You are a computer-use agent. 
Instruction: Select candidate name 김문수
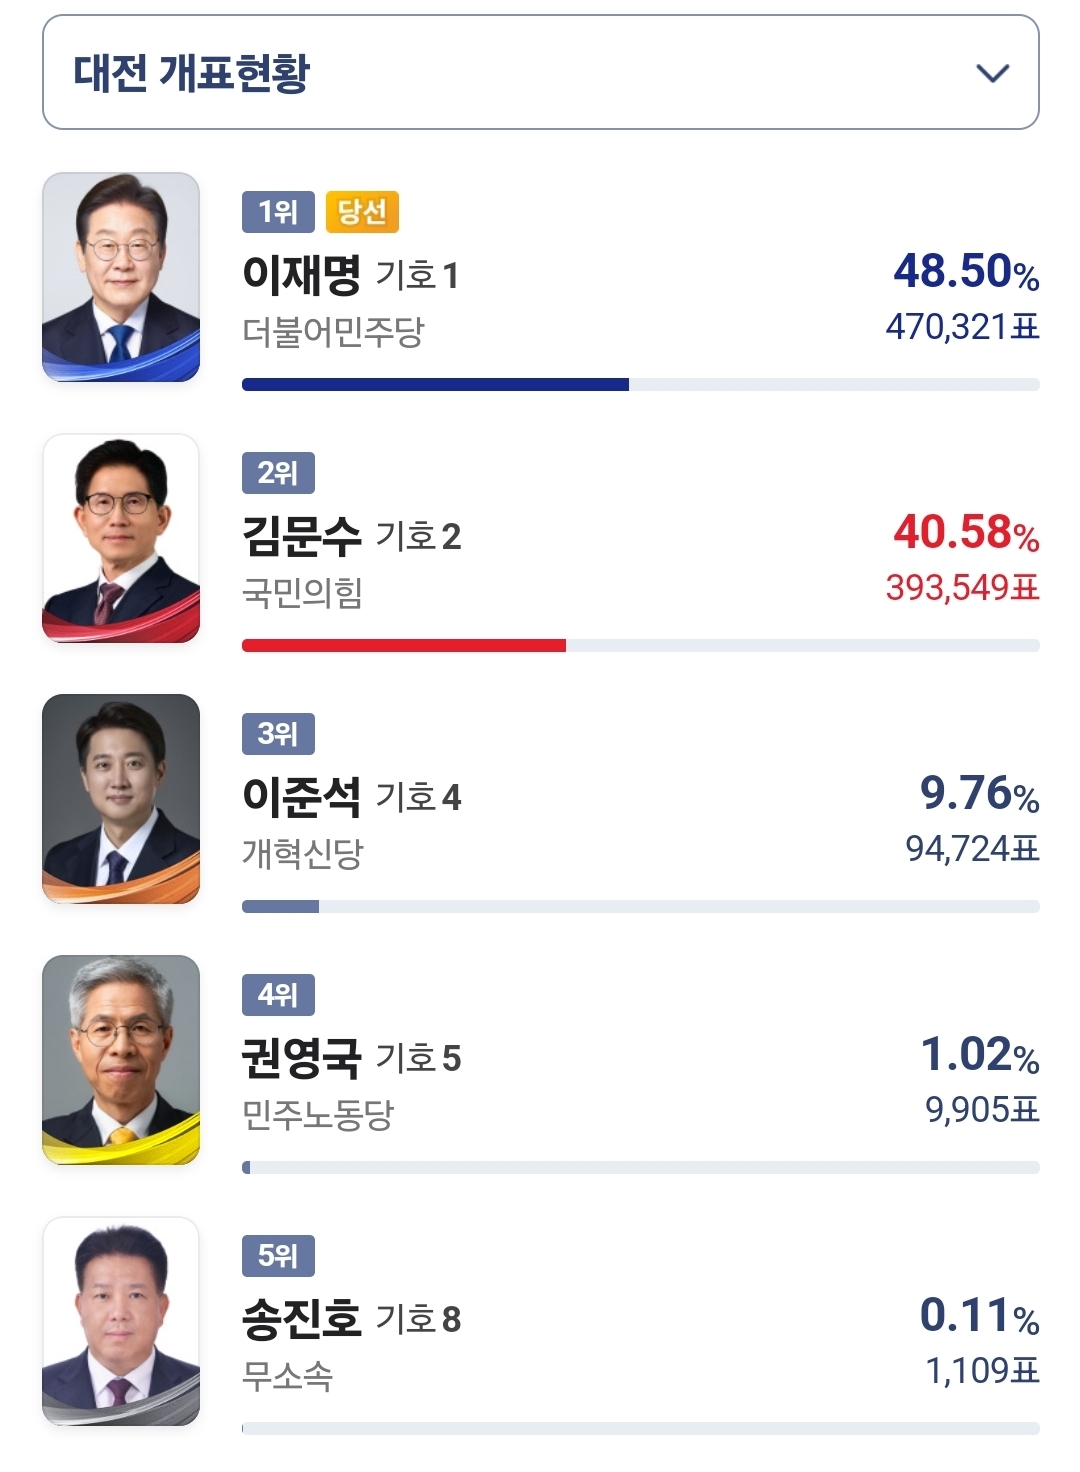tap(301, 536)
